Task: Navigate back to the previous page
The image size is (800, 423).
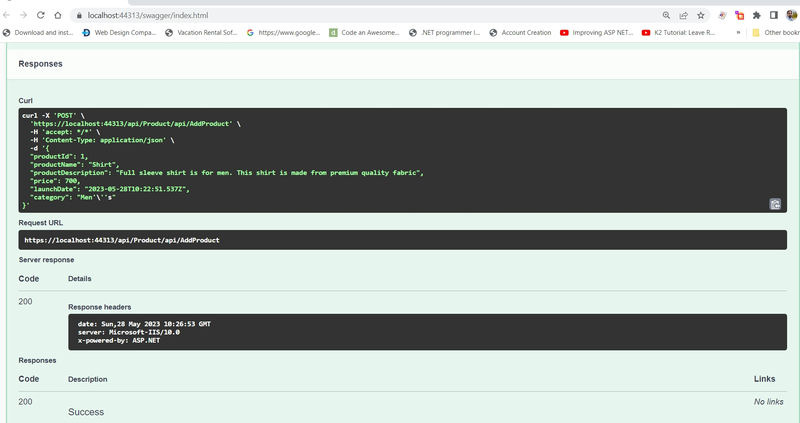Action: (x=7, y=15)
